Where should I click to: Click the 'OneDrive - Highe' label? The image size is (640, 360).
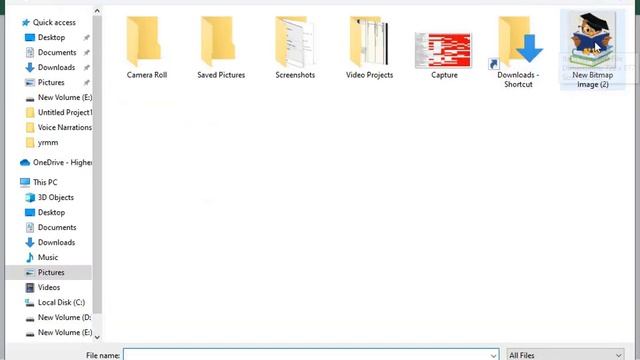[62, 162]
